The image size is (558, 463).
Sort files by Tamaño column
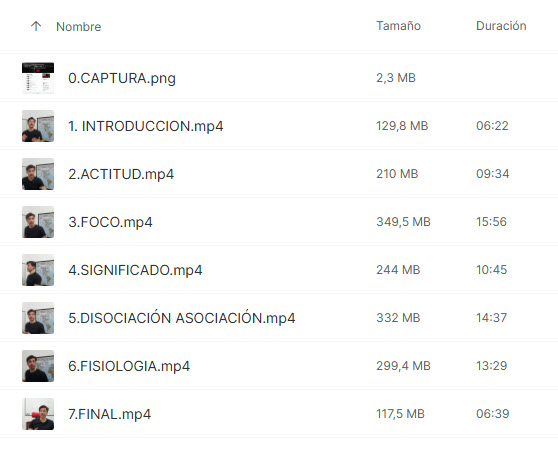click(398, 26)
